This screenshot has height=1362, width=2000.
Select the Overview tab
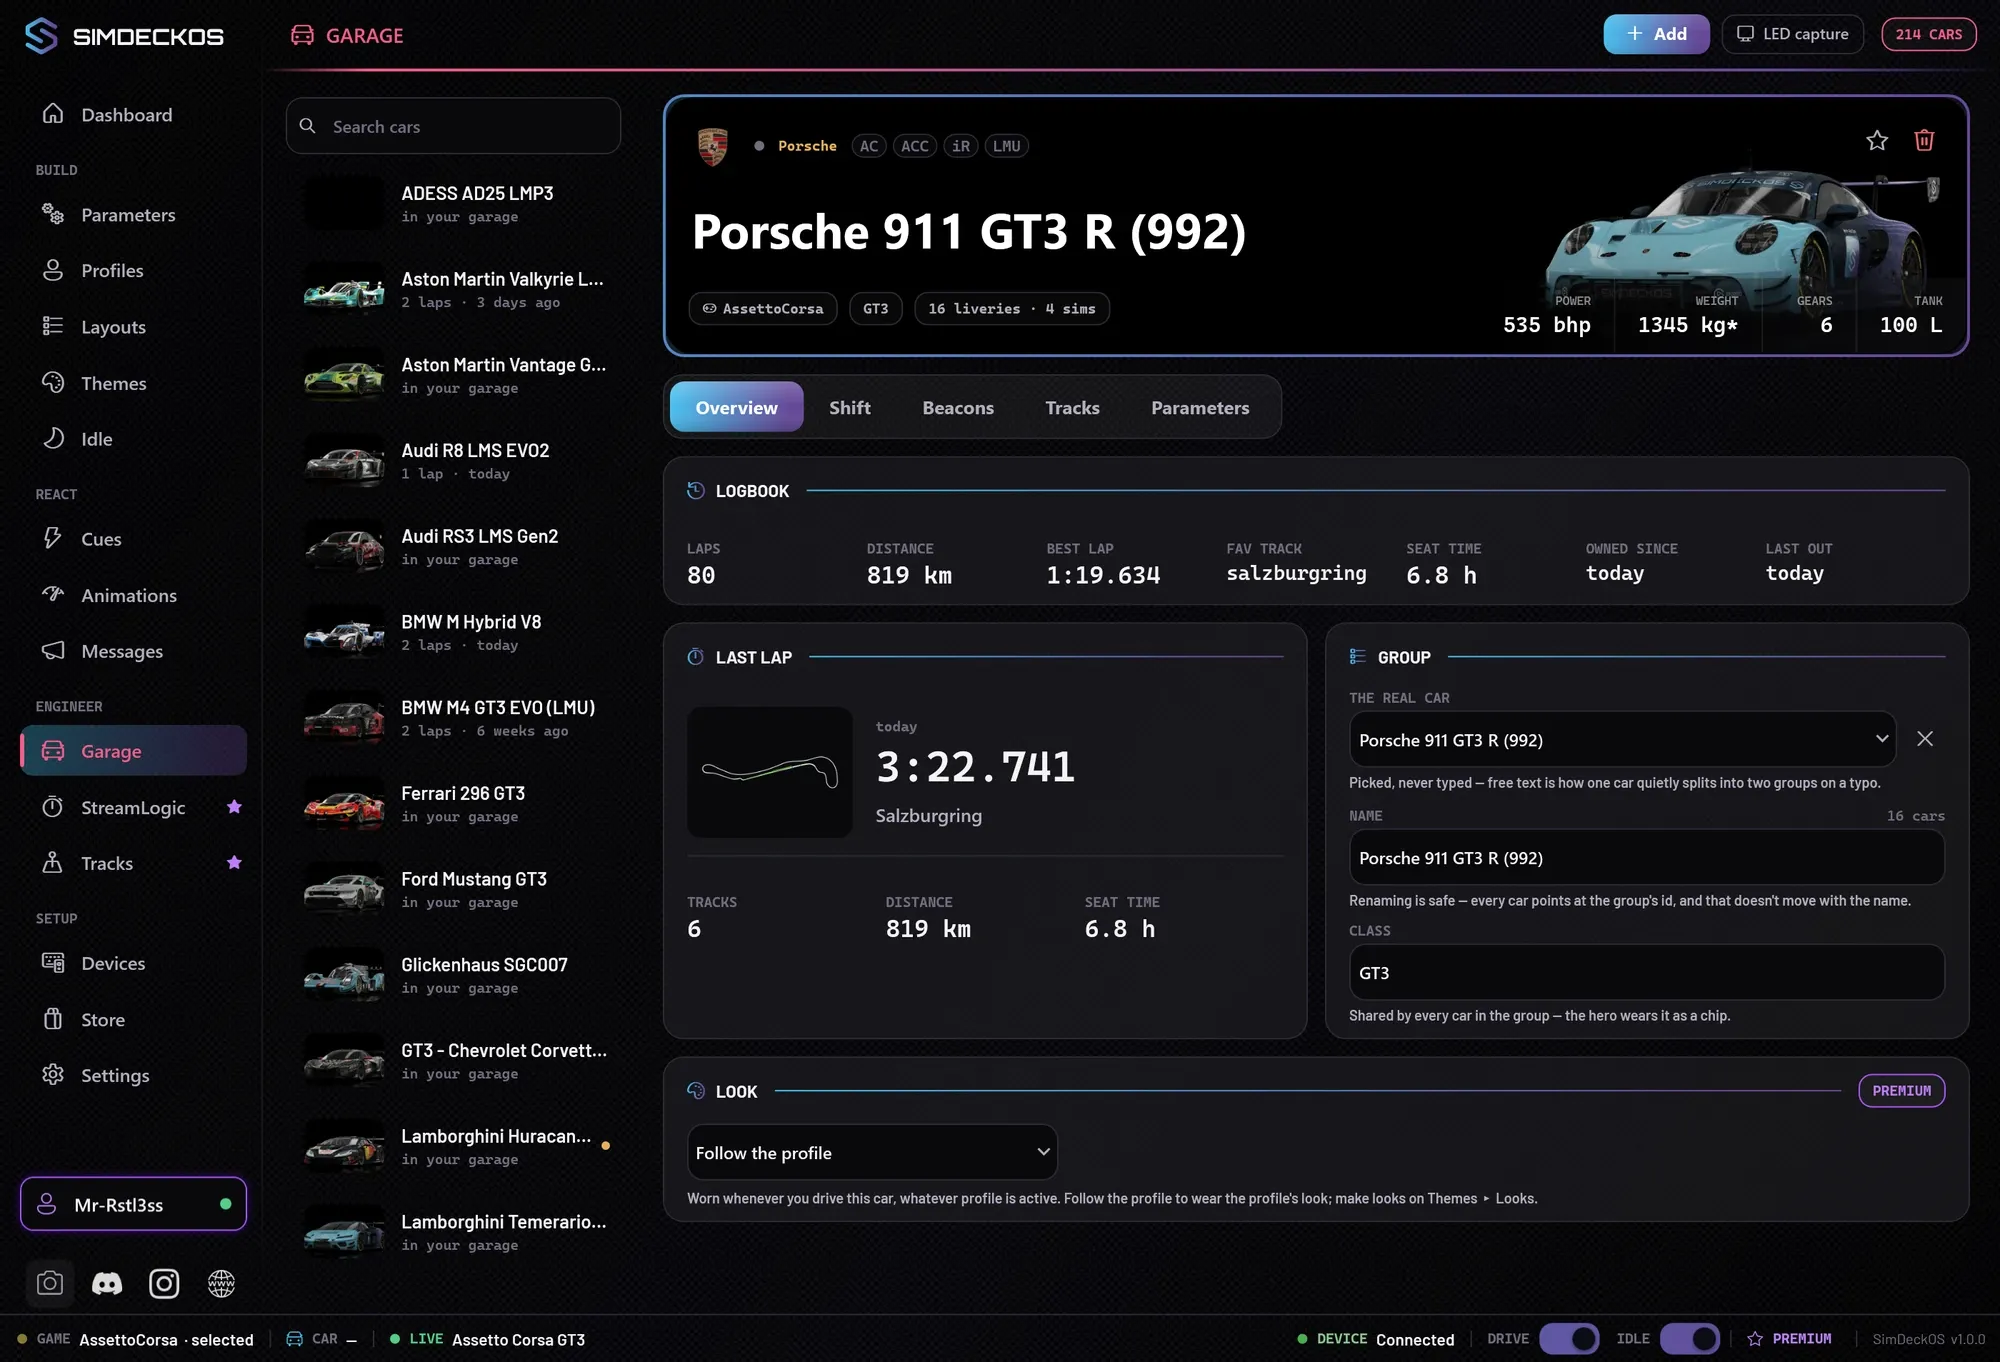pyautogui.click(x=736, y=407)
